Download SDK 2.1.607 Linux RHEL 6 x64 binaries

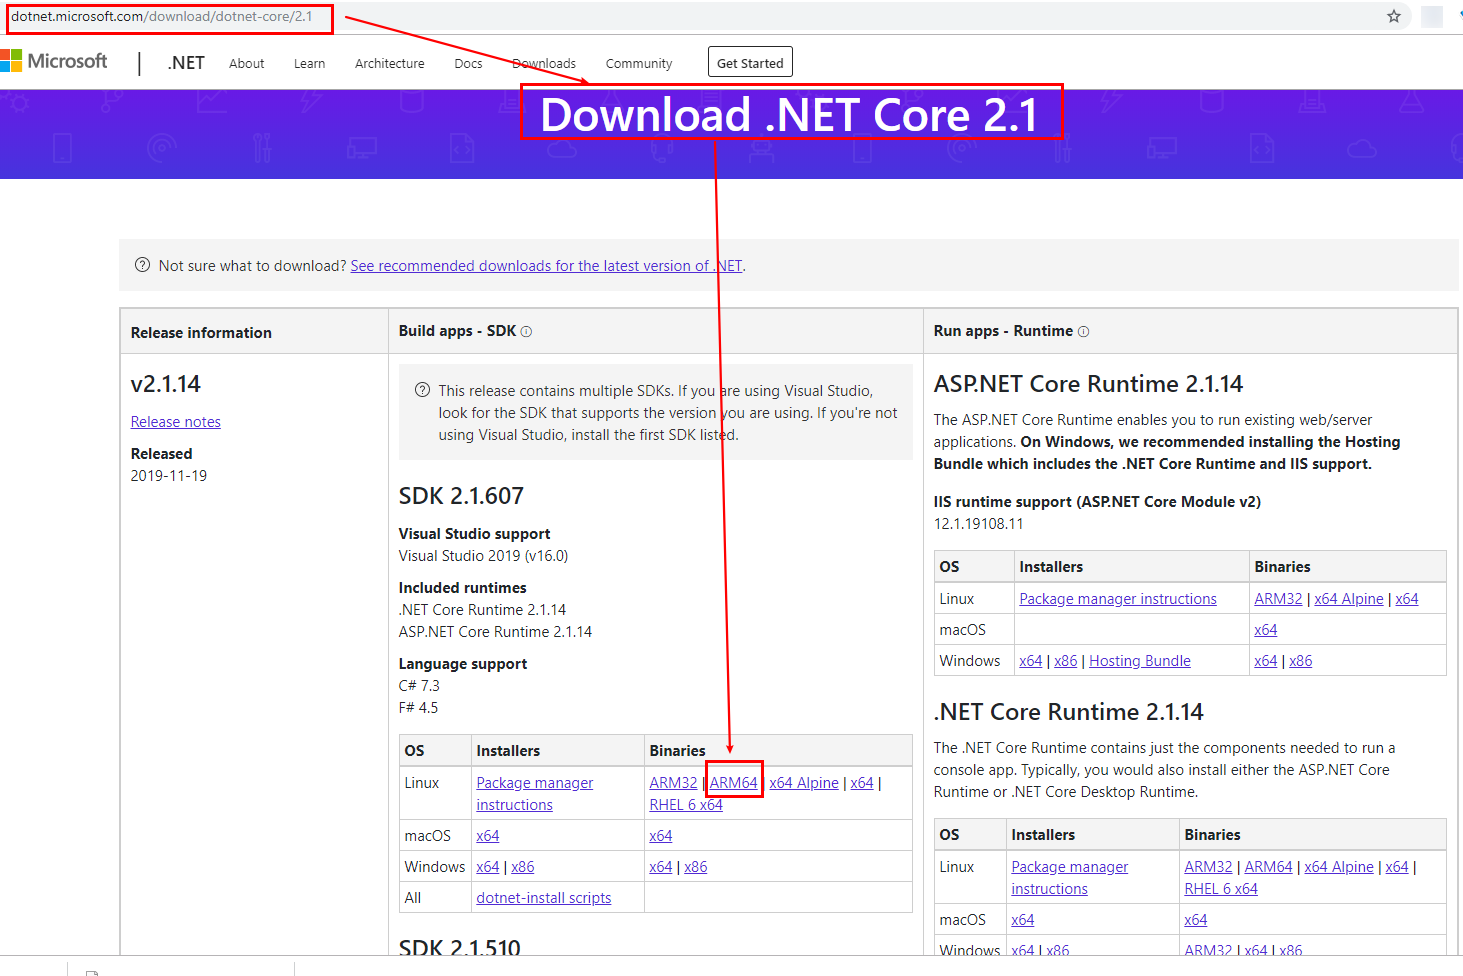(x=686, y=805)
